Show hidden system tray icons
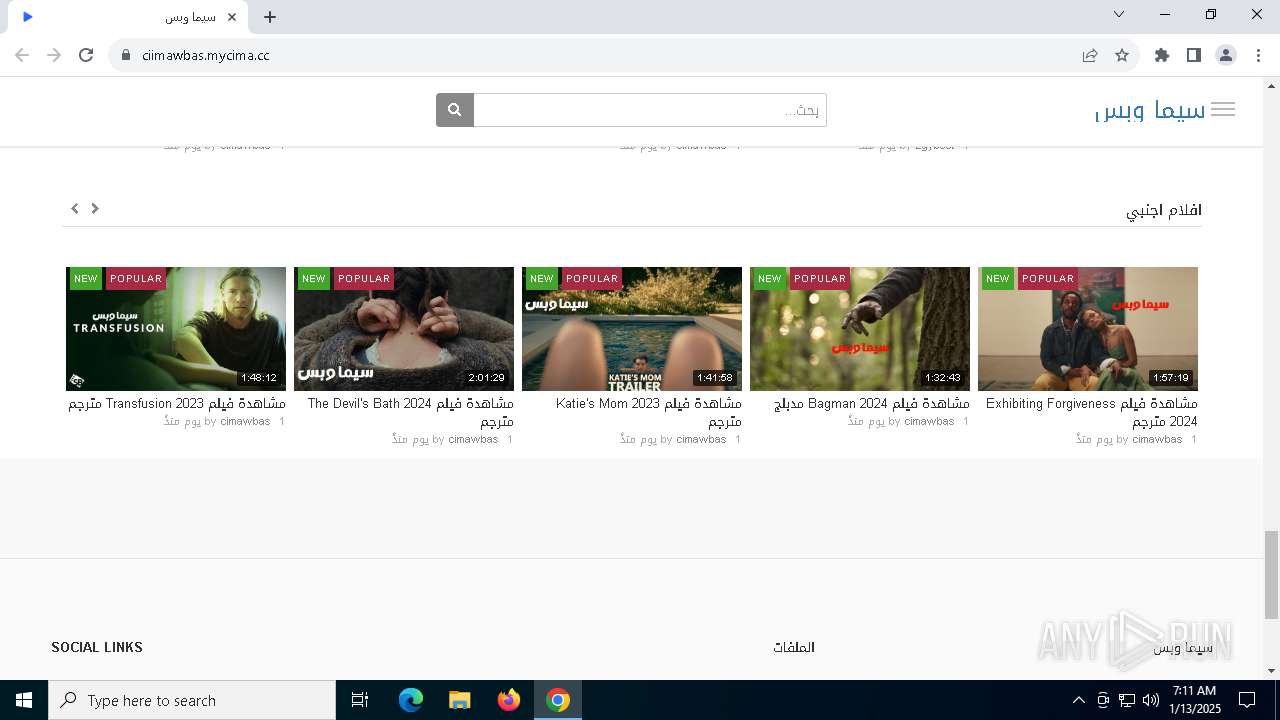Screen dimensions: 1280x720 pos(1078,700)
